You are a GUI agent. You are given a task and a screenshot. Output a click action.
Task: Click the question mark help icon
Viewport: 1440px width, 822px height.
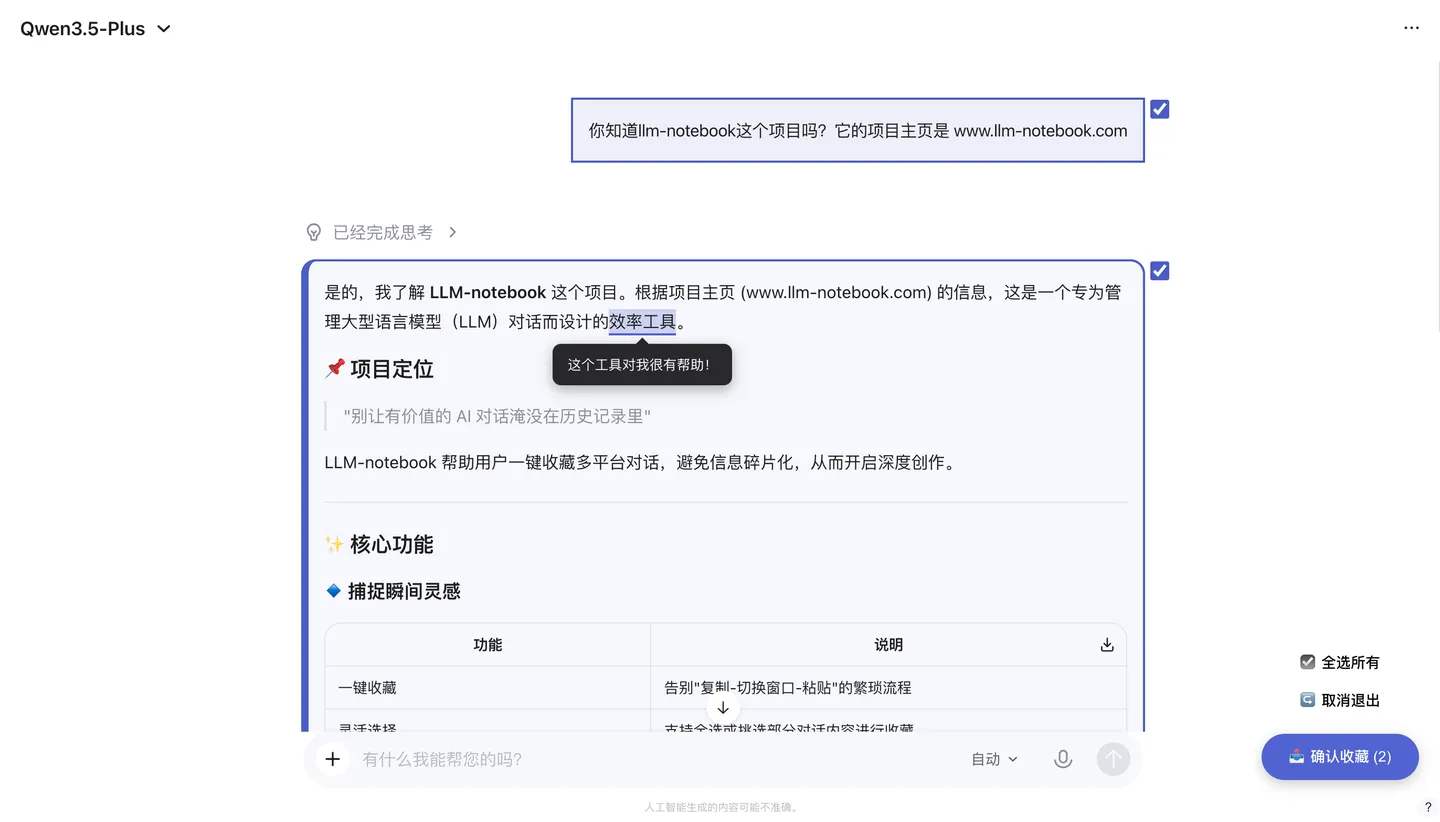click(x=1428, y=807)
